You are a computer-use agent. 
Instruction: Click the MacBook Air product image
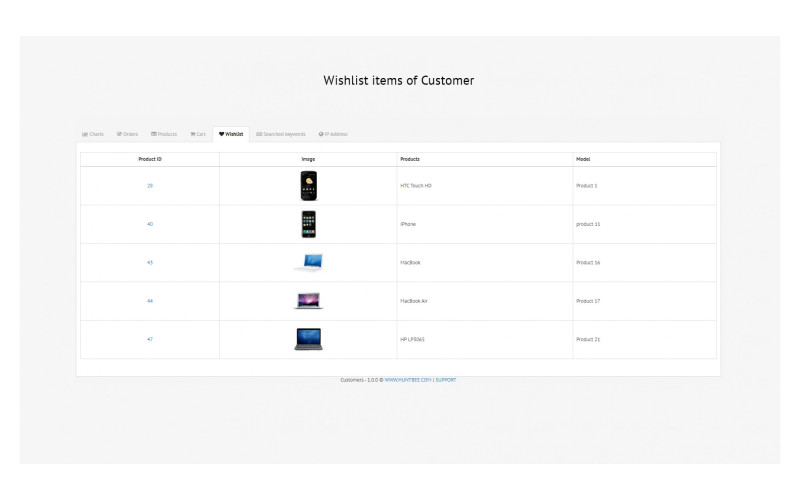308,301
